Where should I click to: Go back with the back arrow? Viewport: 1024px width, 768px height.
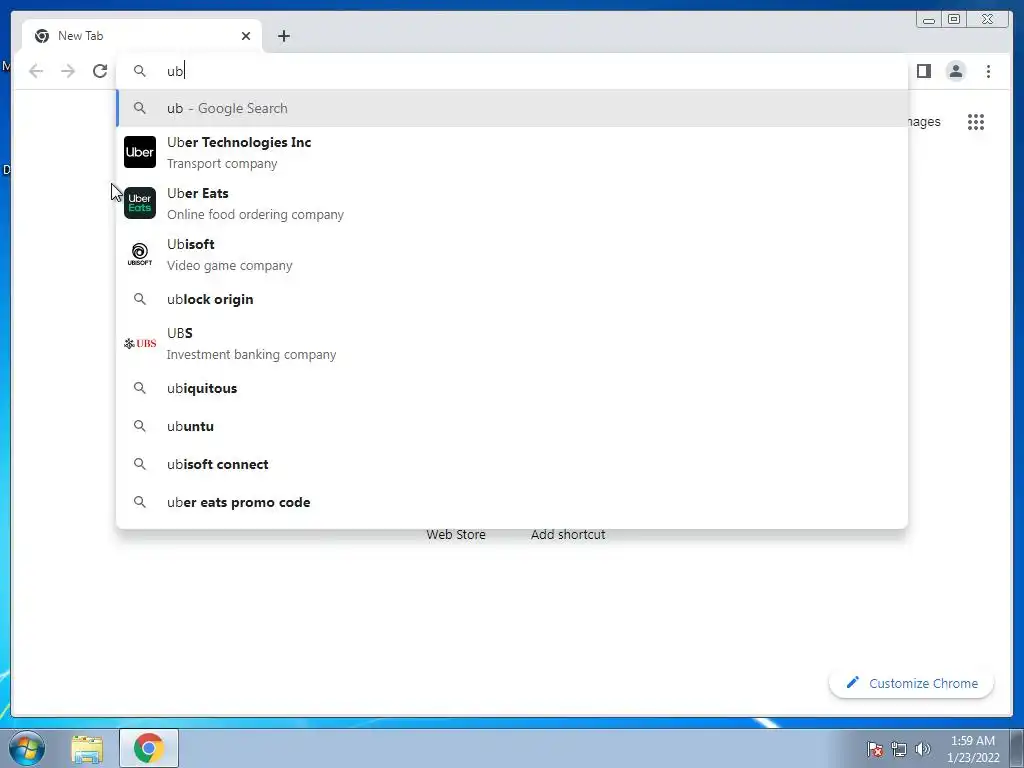(x=36, y=71)
